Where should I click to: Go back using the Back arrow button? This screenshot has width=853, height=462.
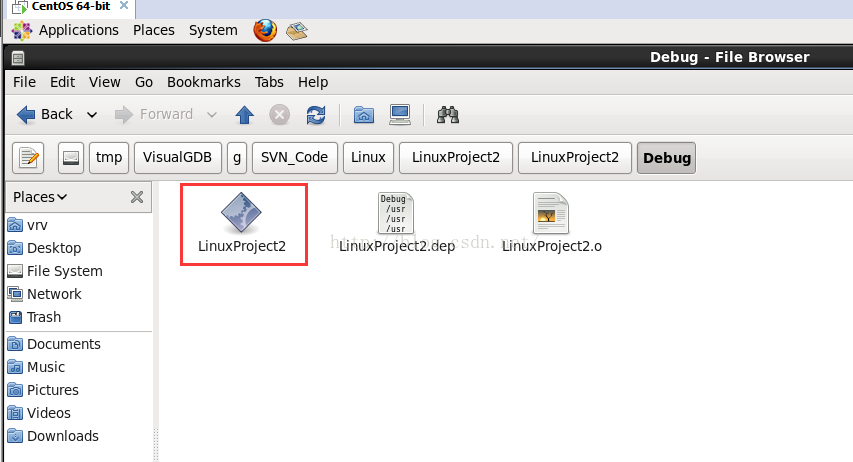tap(45, 114)
